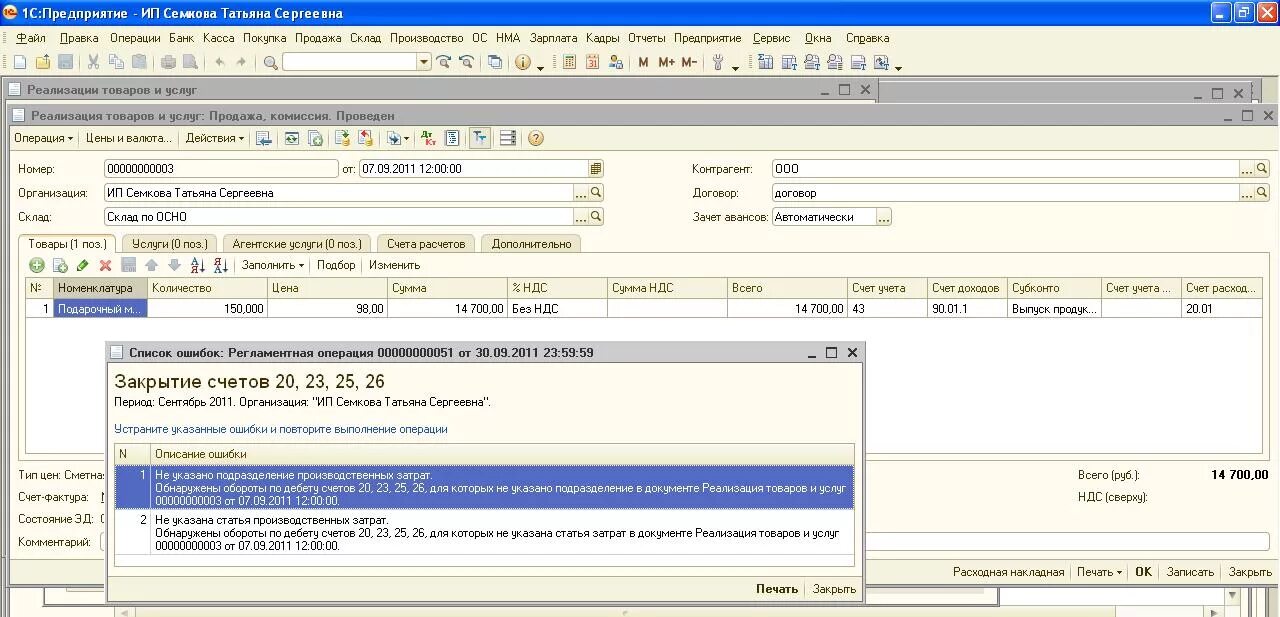Open the Файл menu

pos(31,38)
